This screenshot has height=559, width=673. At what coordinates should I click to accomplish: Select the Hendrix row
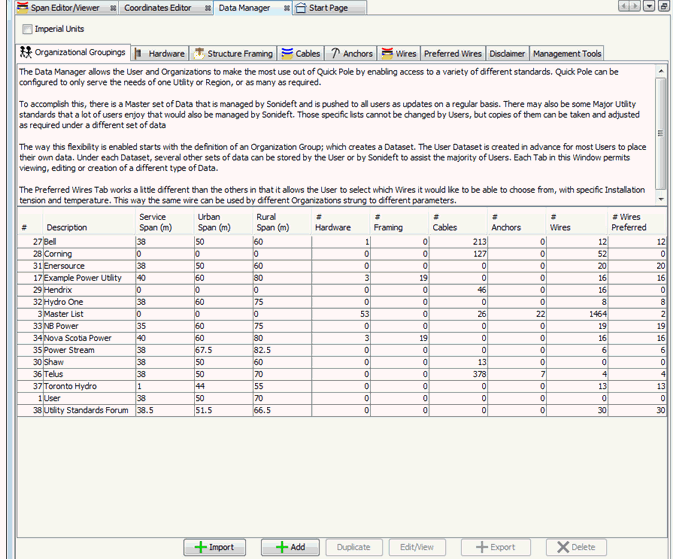tap(342, 290)
